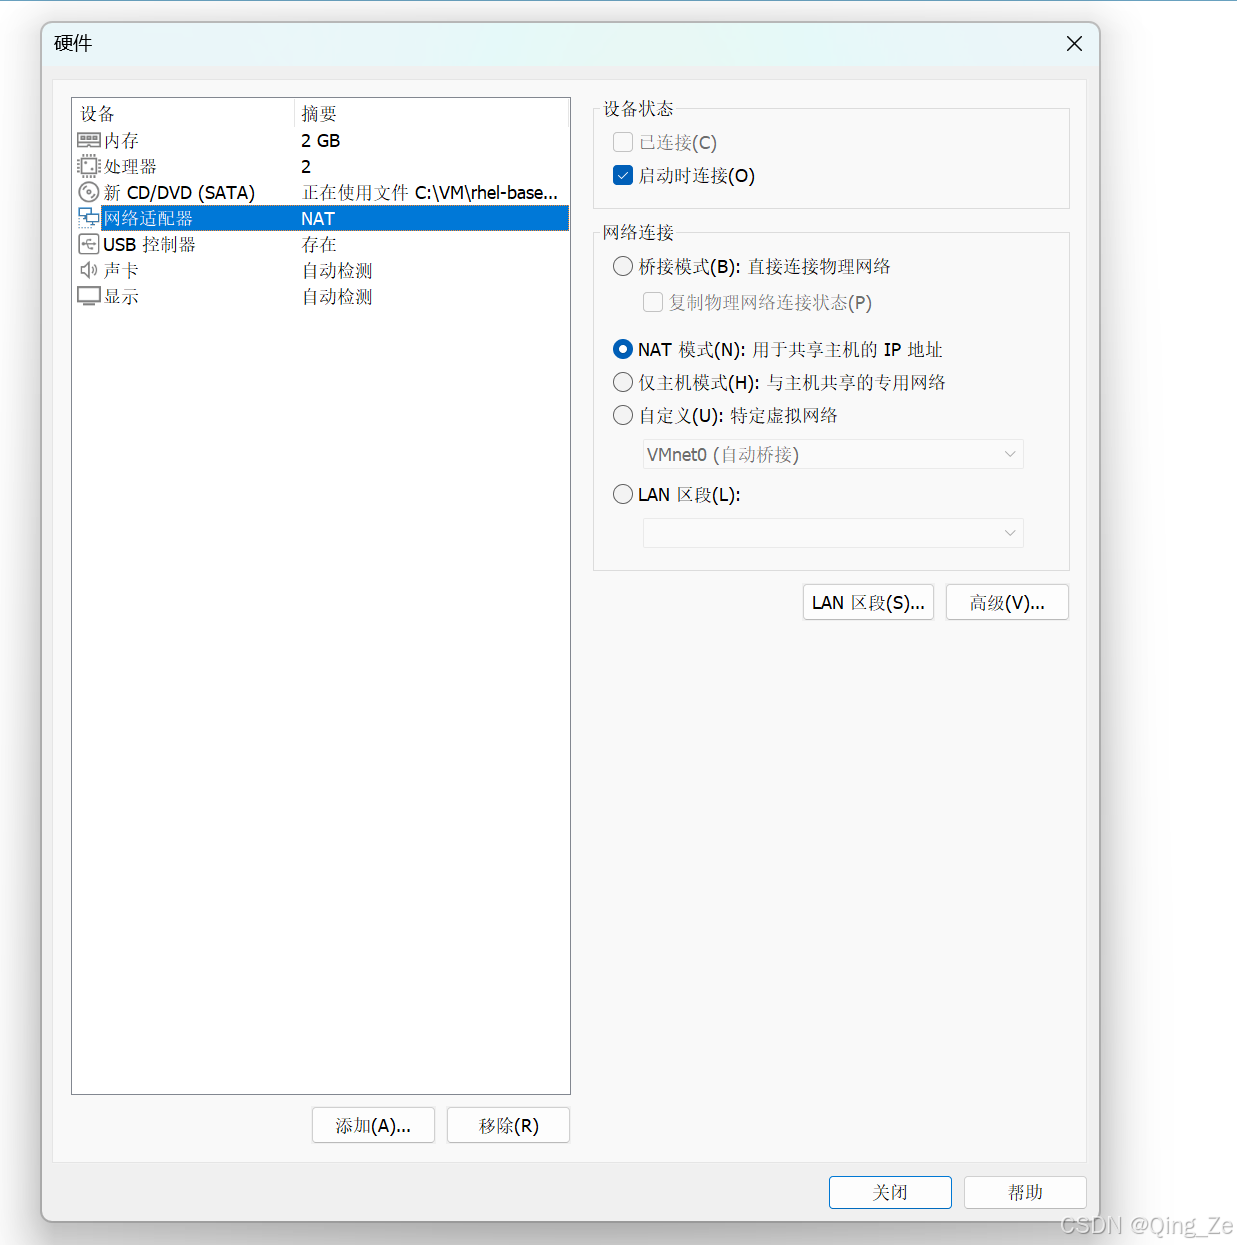
Task: Select the 新 CD/DVD (SATA) device row
Action: (321, 192)
